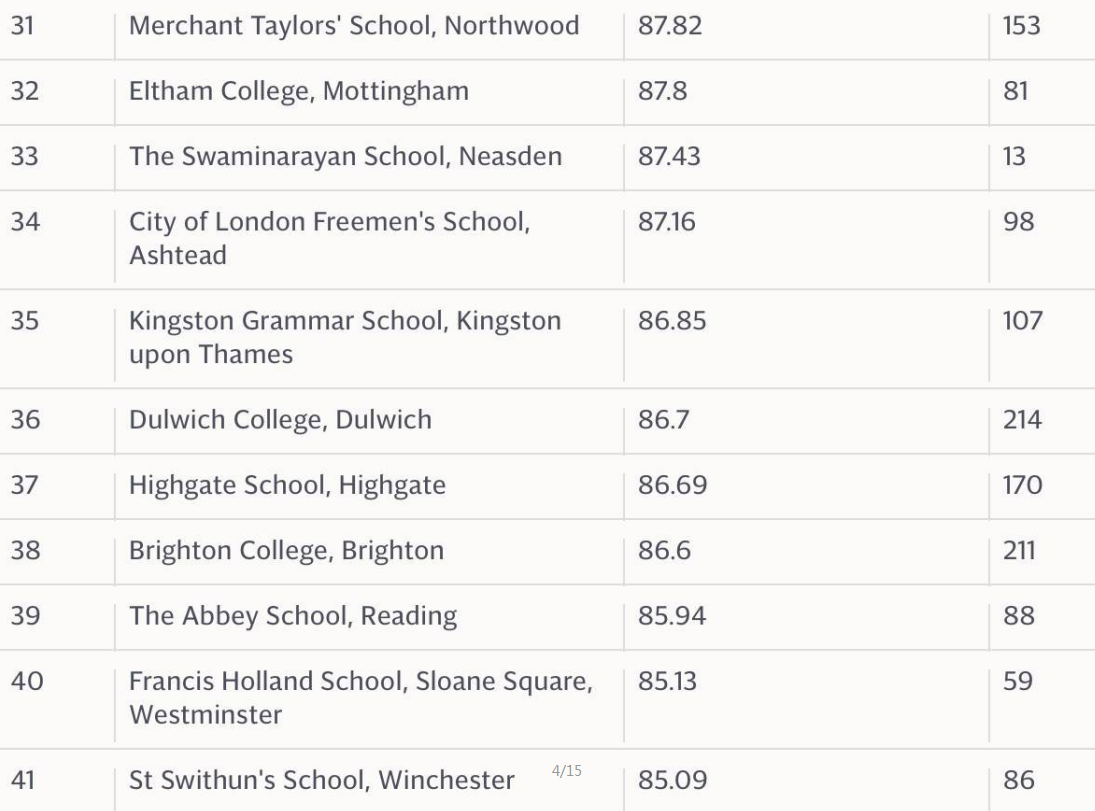Screen dimensions: 1095x811
Task: Click the 87.82 score value
Action: pyautogui.click(x=670, y=26)
